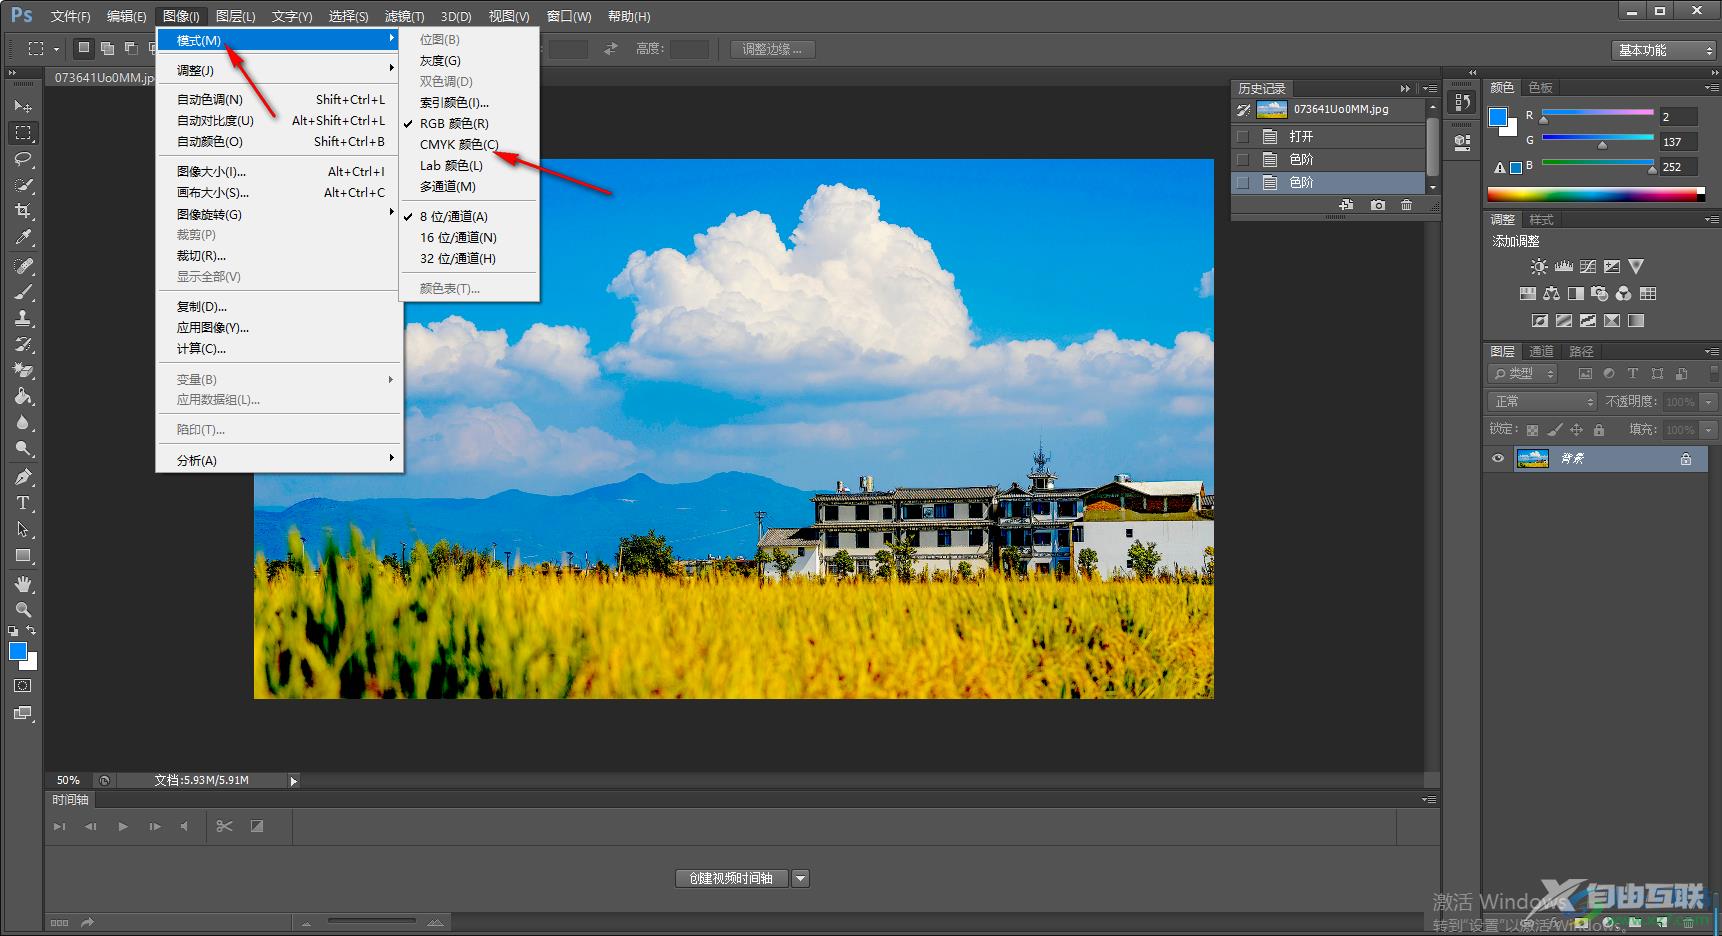Toggle lock image pixels brush icon
Screen dimensions: 1722x936
(1555, 430)
